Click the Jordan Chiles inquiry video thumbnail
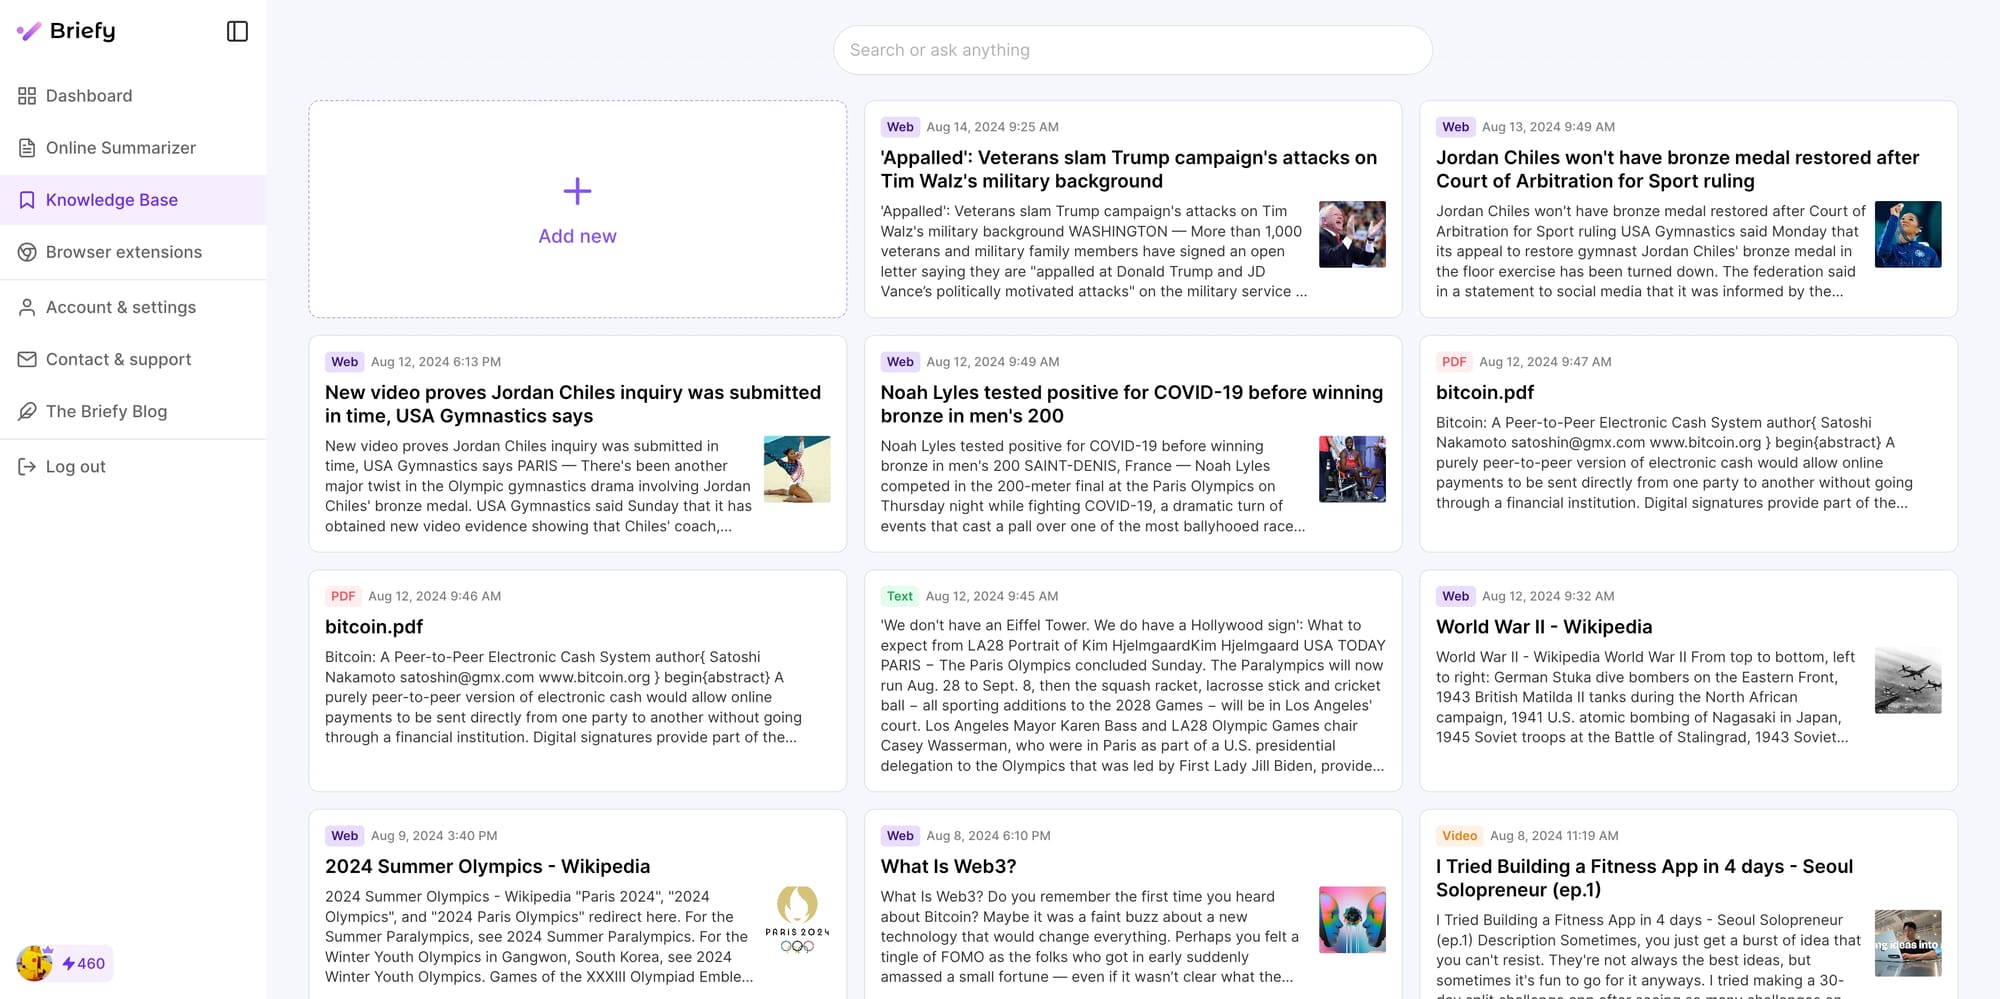2000x999 pixels. tap(797, 469)
